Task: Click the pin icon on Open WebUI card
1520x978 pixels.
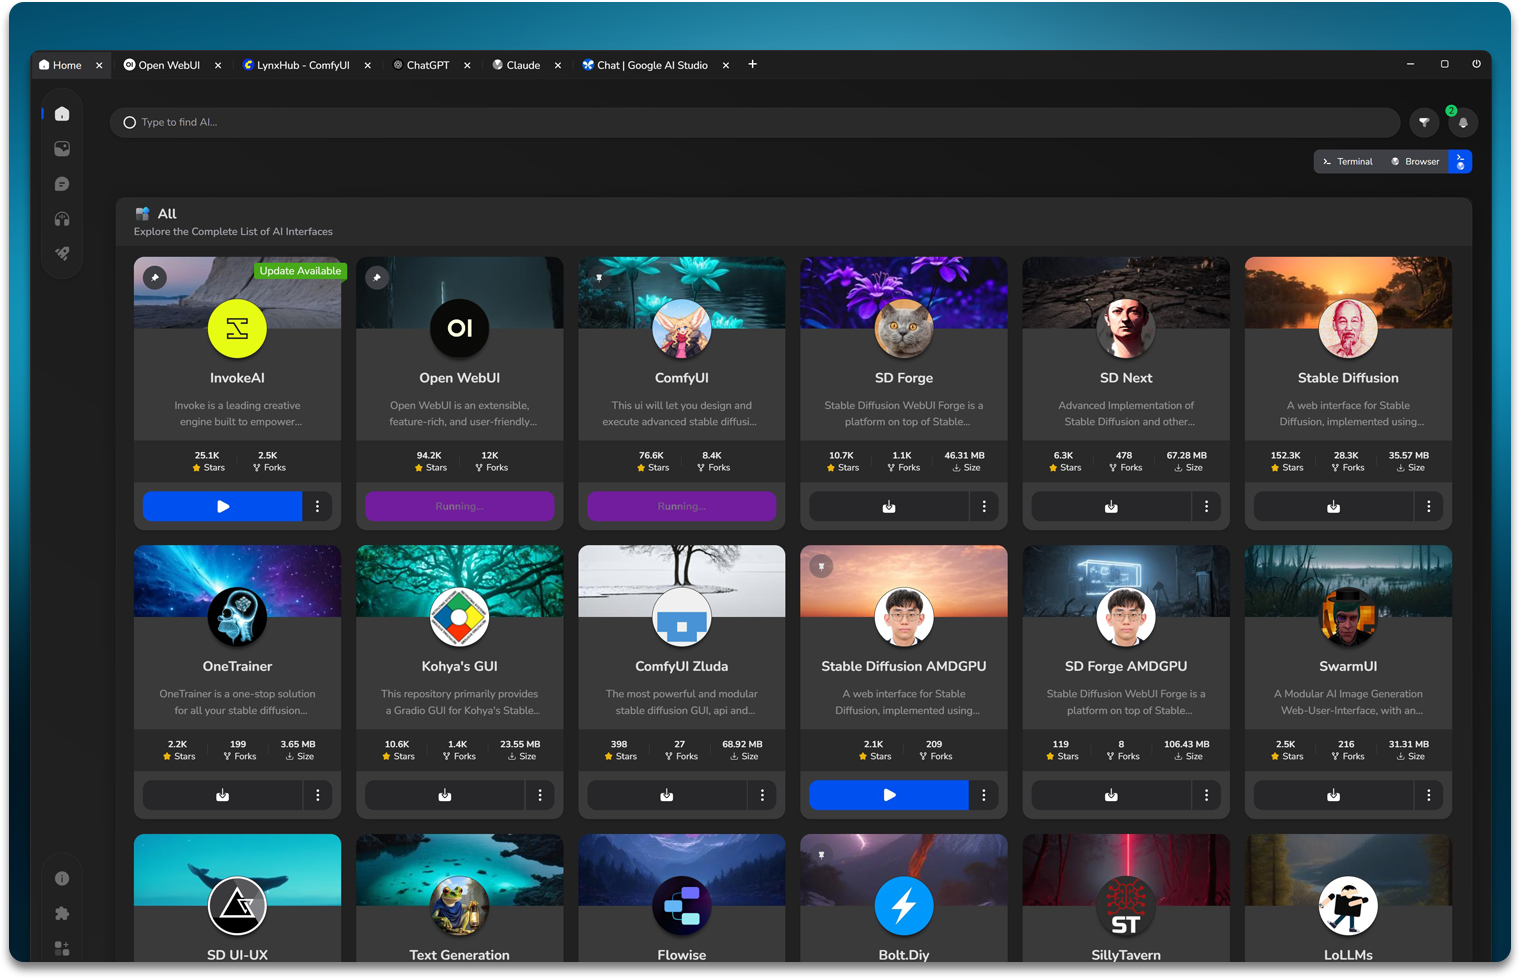Action: (377, 277)
